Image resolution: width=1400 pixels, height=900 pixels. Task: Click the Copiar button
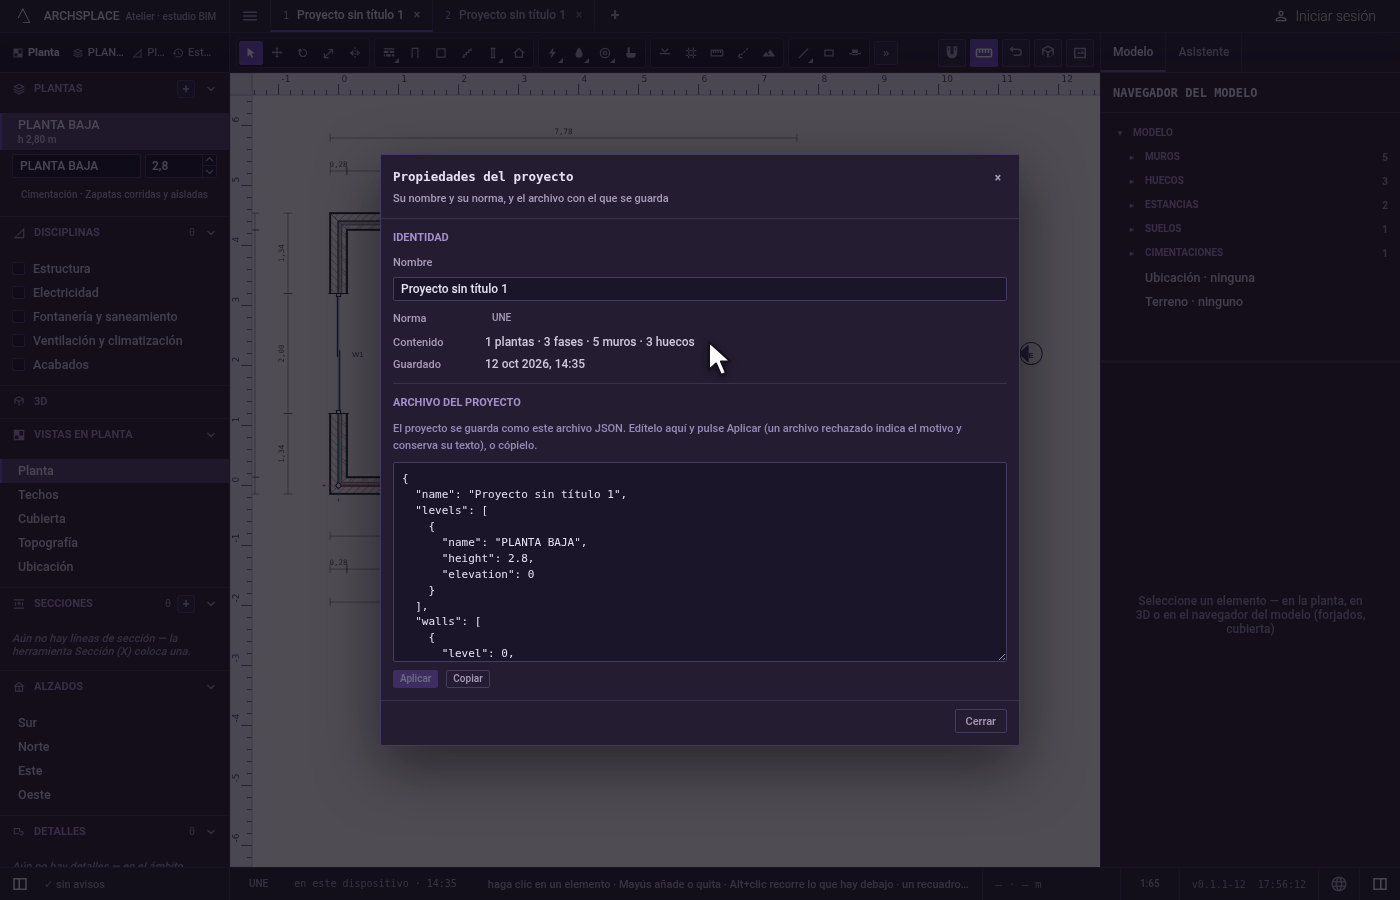coord(468,679)
